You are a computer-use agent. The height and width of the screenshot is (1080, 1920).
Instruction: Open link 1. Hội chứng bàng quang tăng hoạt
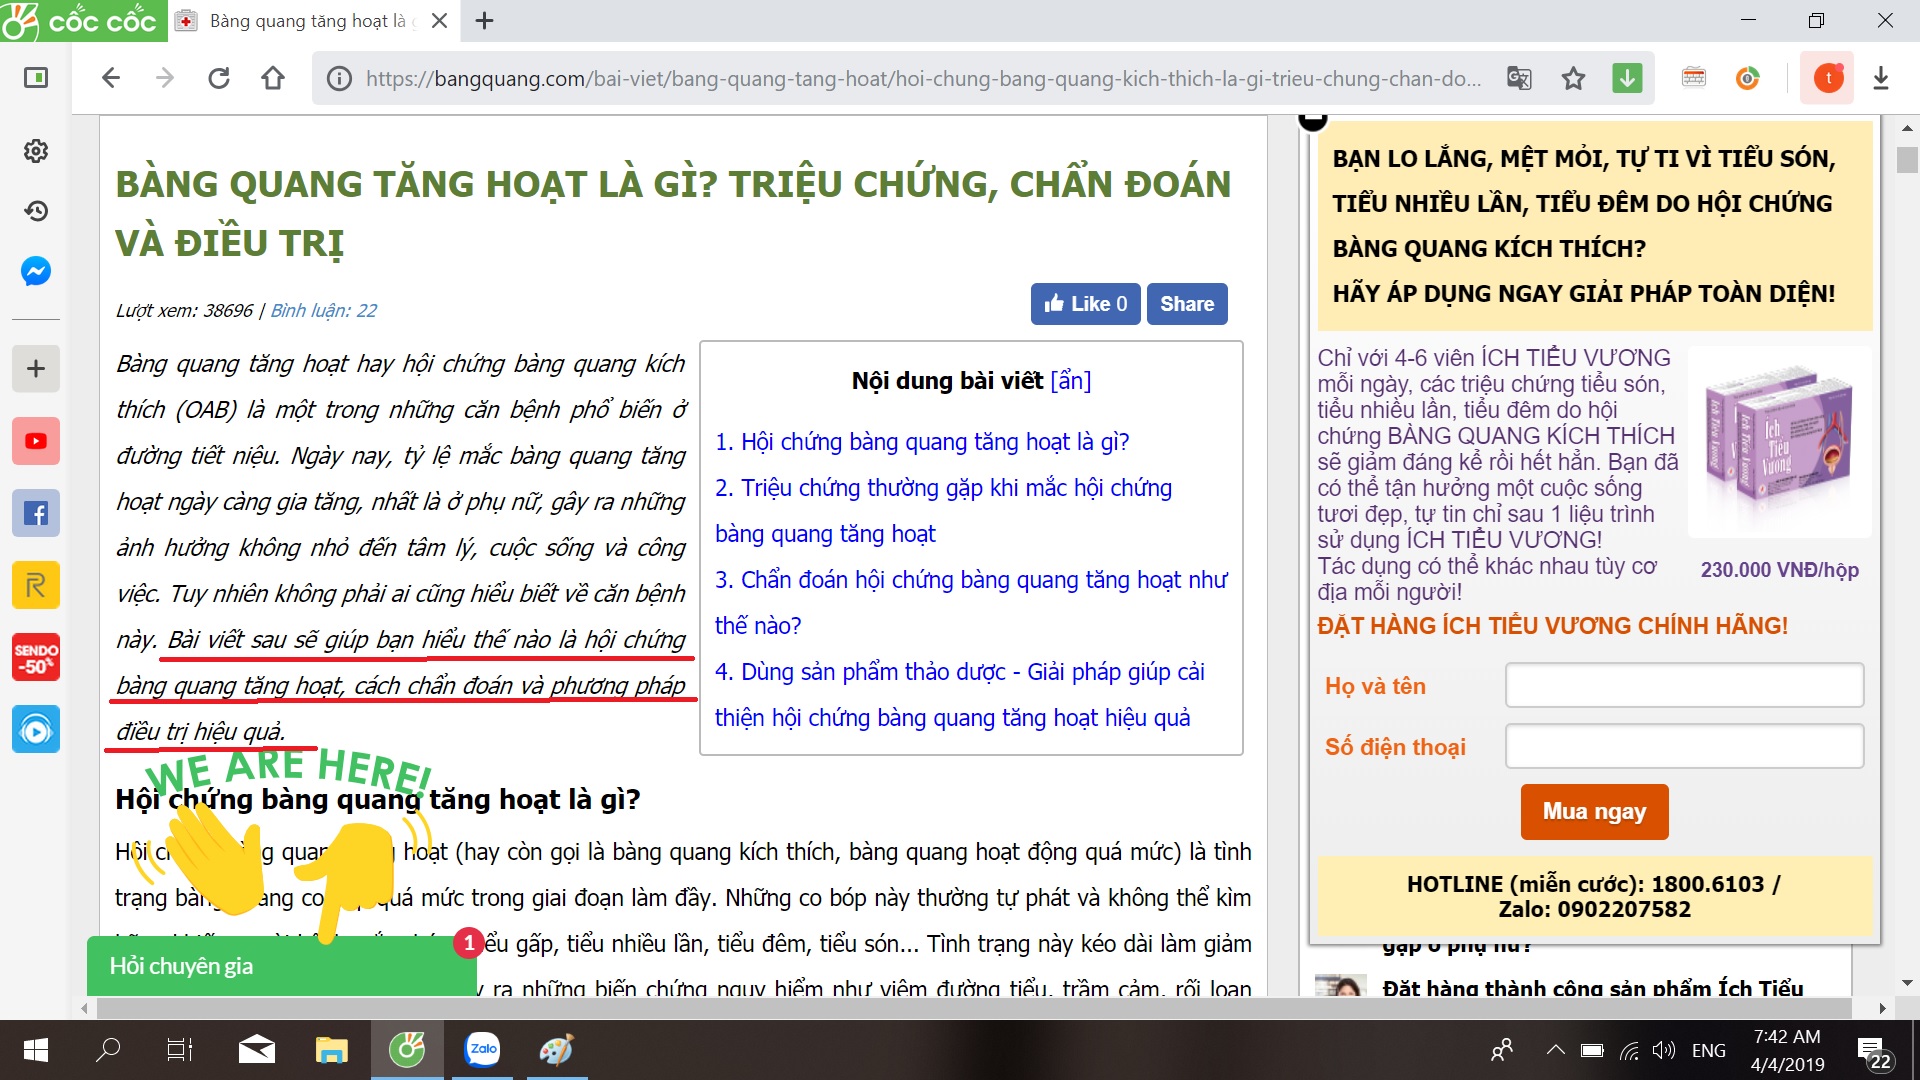921,442
